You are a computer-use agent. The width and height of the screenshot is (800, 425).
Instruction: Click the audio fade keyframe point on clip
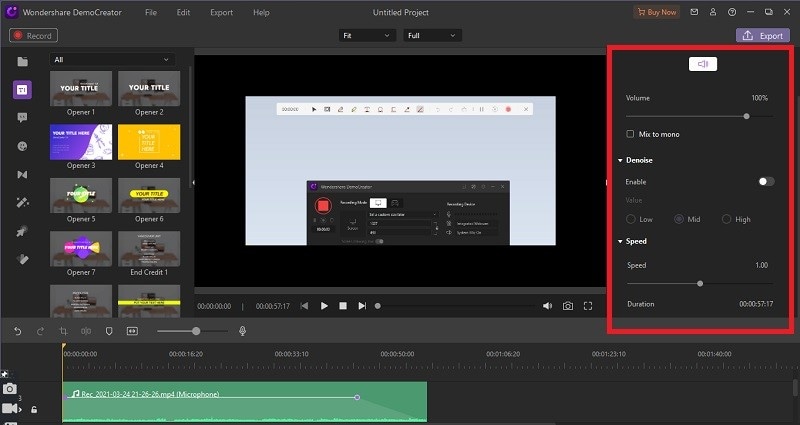pyautogui.click(x=357, y=397)
